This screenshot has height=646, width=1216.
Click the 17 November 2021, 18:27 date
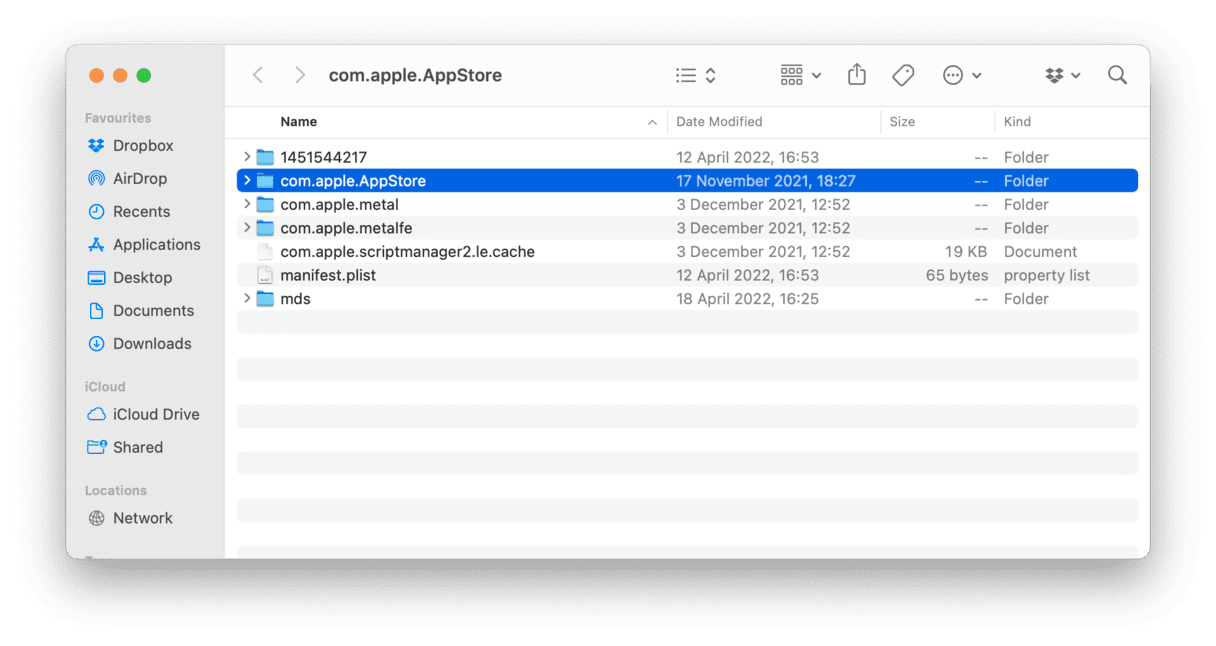click(766, 181)
